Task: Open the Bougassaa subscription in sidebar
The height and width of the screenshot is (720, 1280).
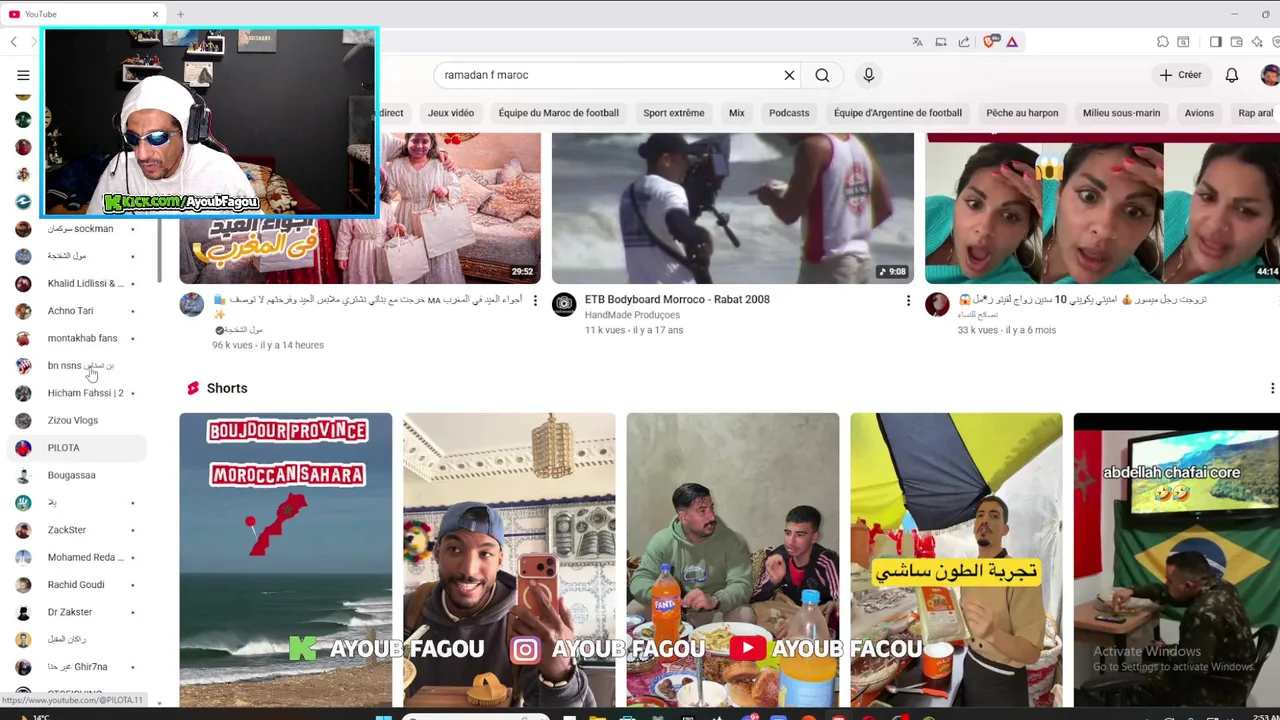Action: (x=75, y=475)
